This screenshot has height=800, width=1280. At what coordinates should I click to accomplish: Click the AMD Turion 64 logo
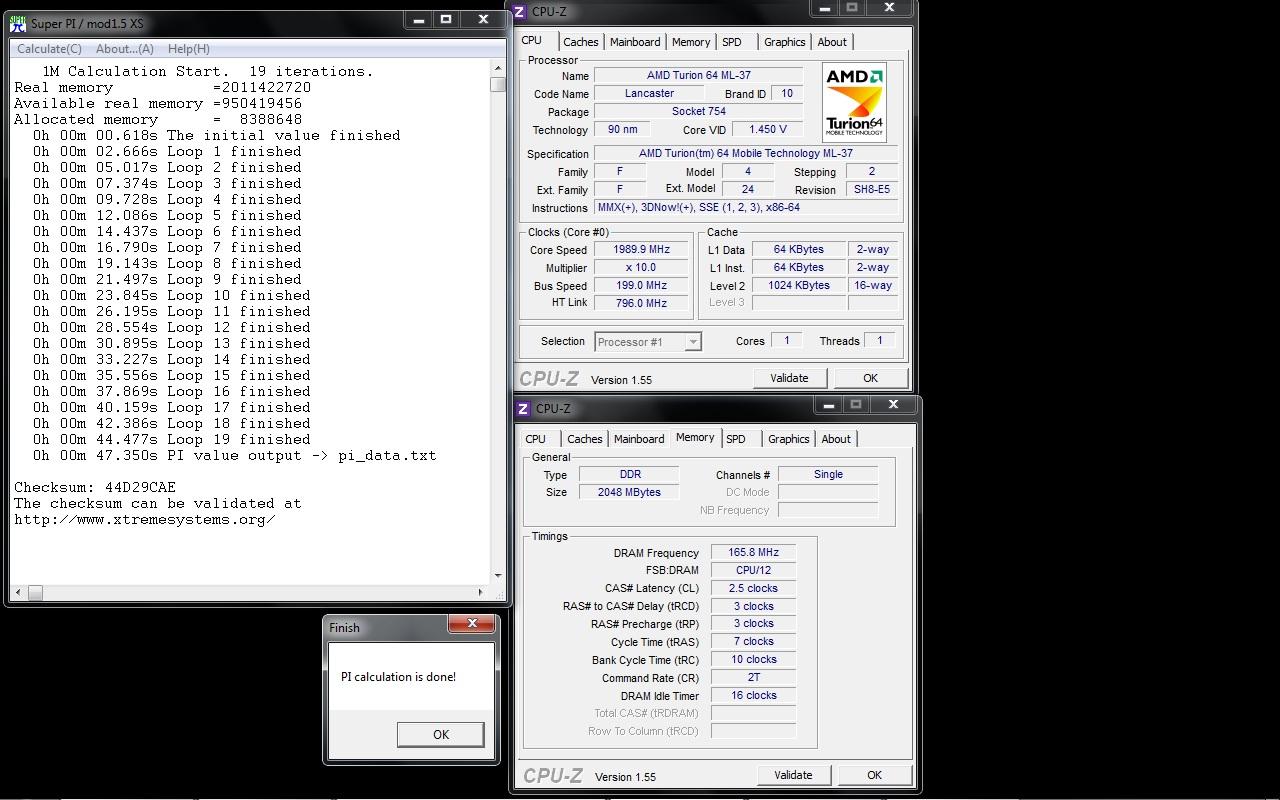coord(854,103)
